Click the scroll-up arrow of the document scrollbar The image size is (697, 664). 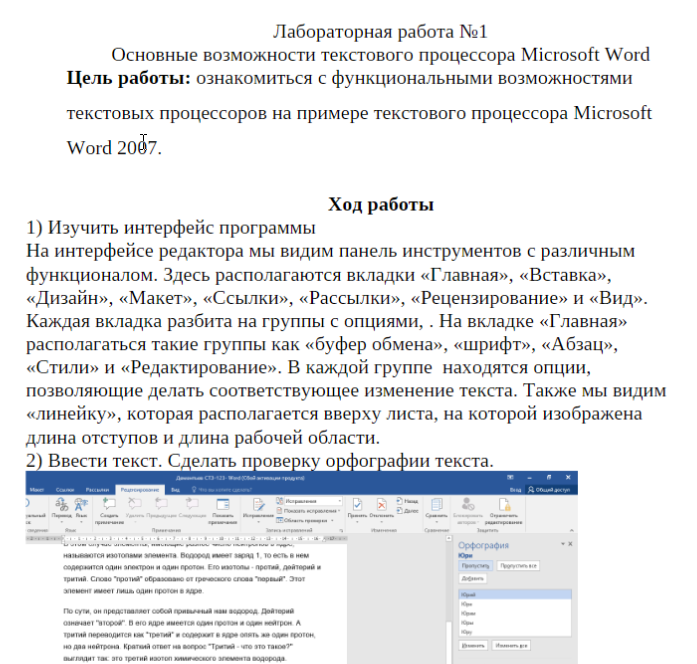[449, 538]
